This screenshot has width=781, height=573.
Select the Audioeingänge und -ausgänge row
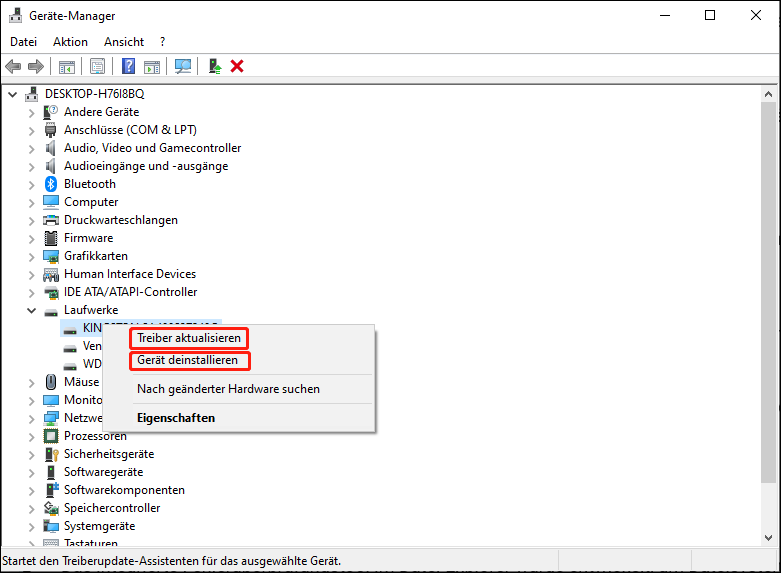(x=146, y=166)
